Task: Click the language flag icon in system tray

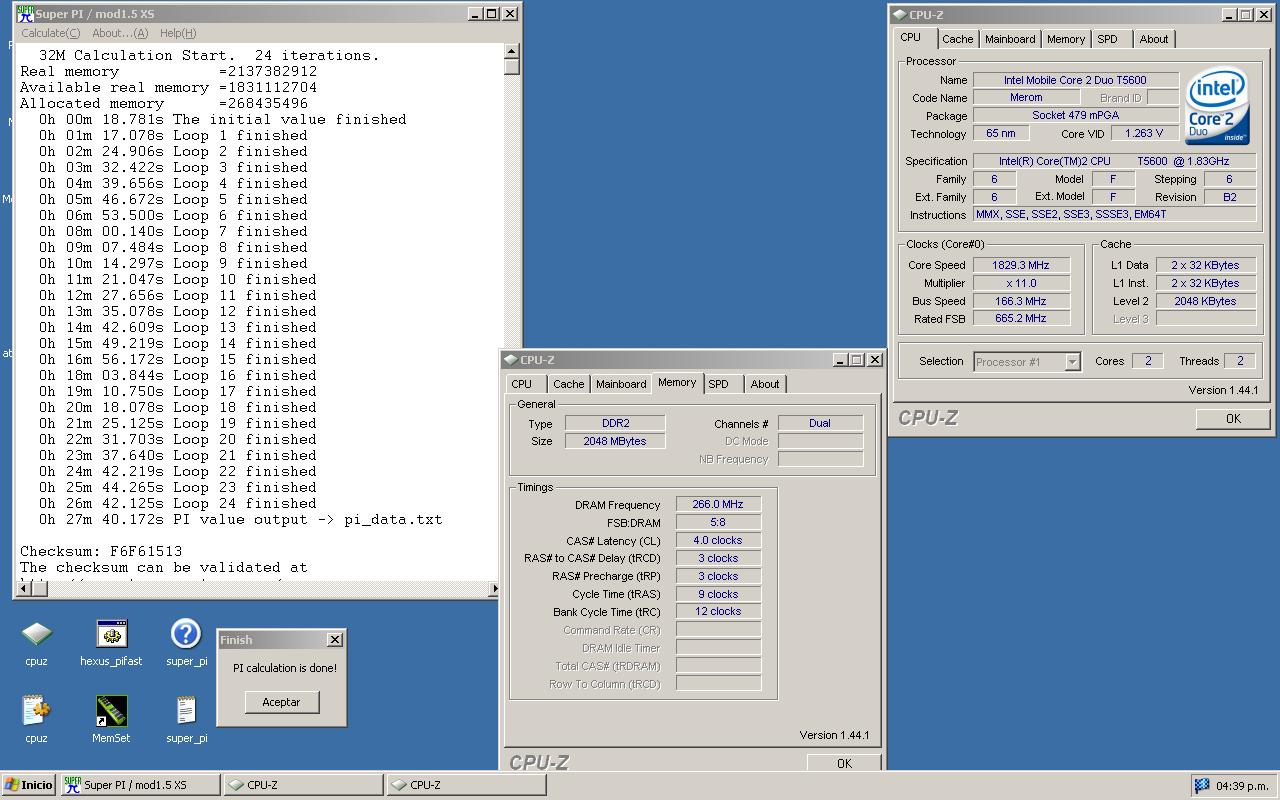Action: (1201, 785)
